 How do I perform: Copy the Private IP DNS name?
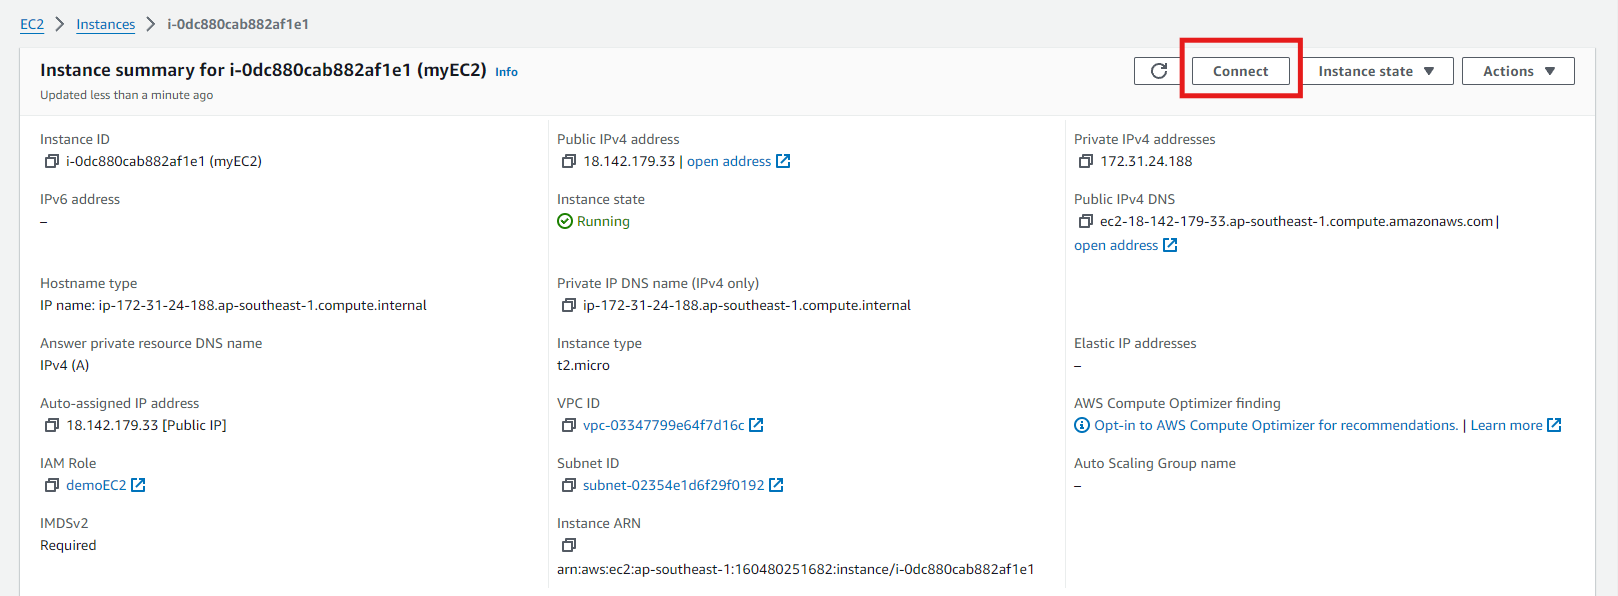click(x=569, y=305)
